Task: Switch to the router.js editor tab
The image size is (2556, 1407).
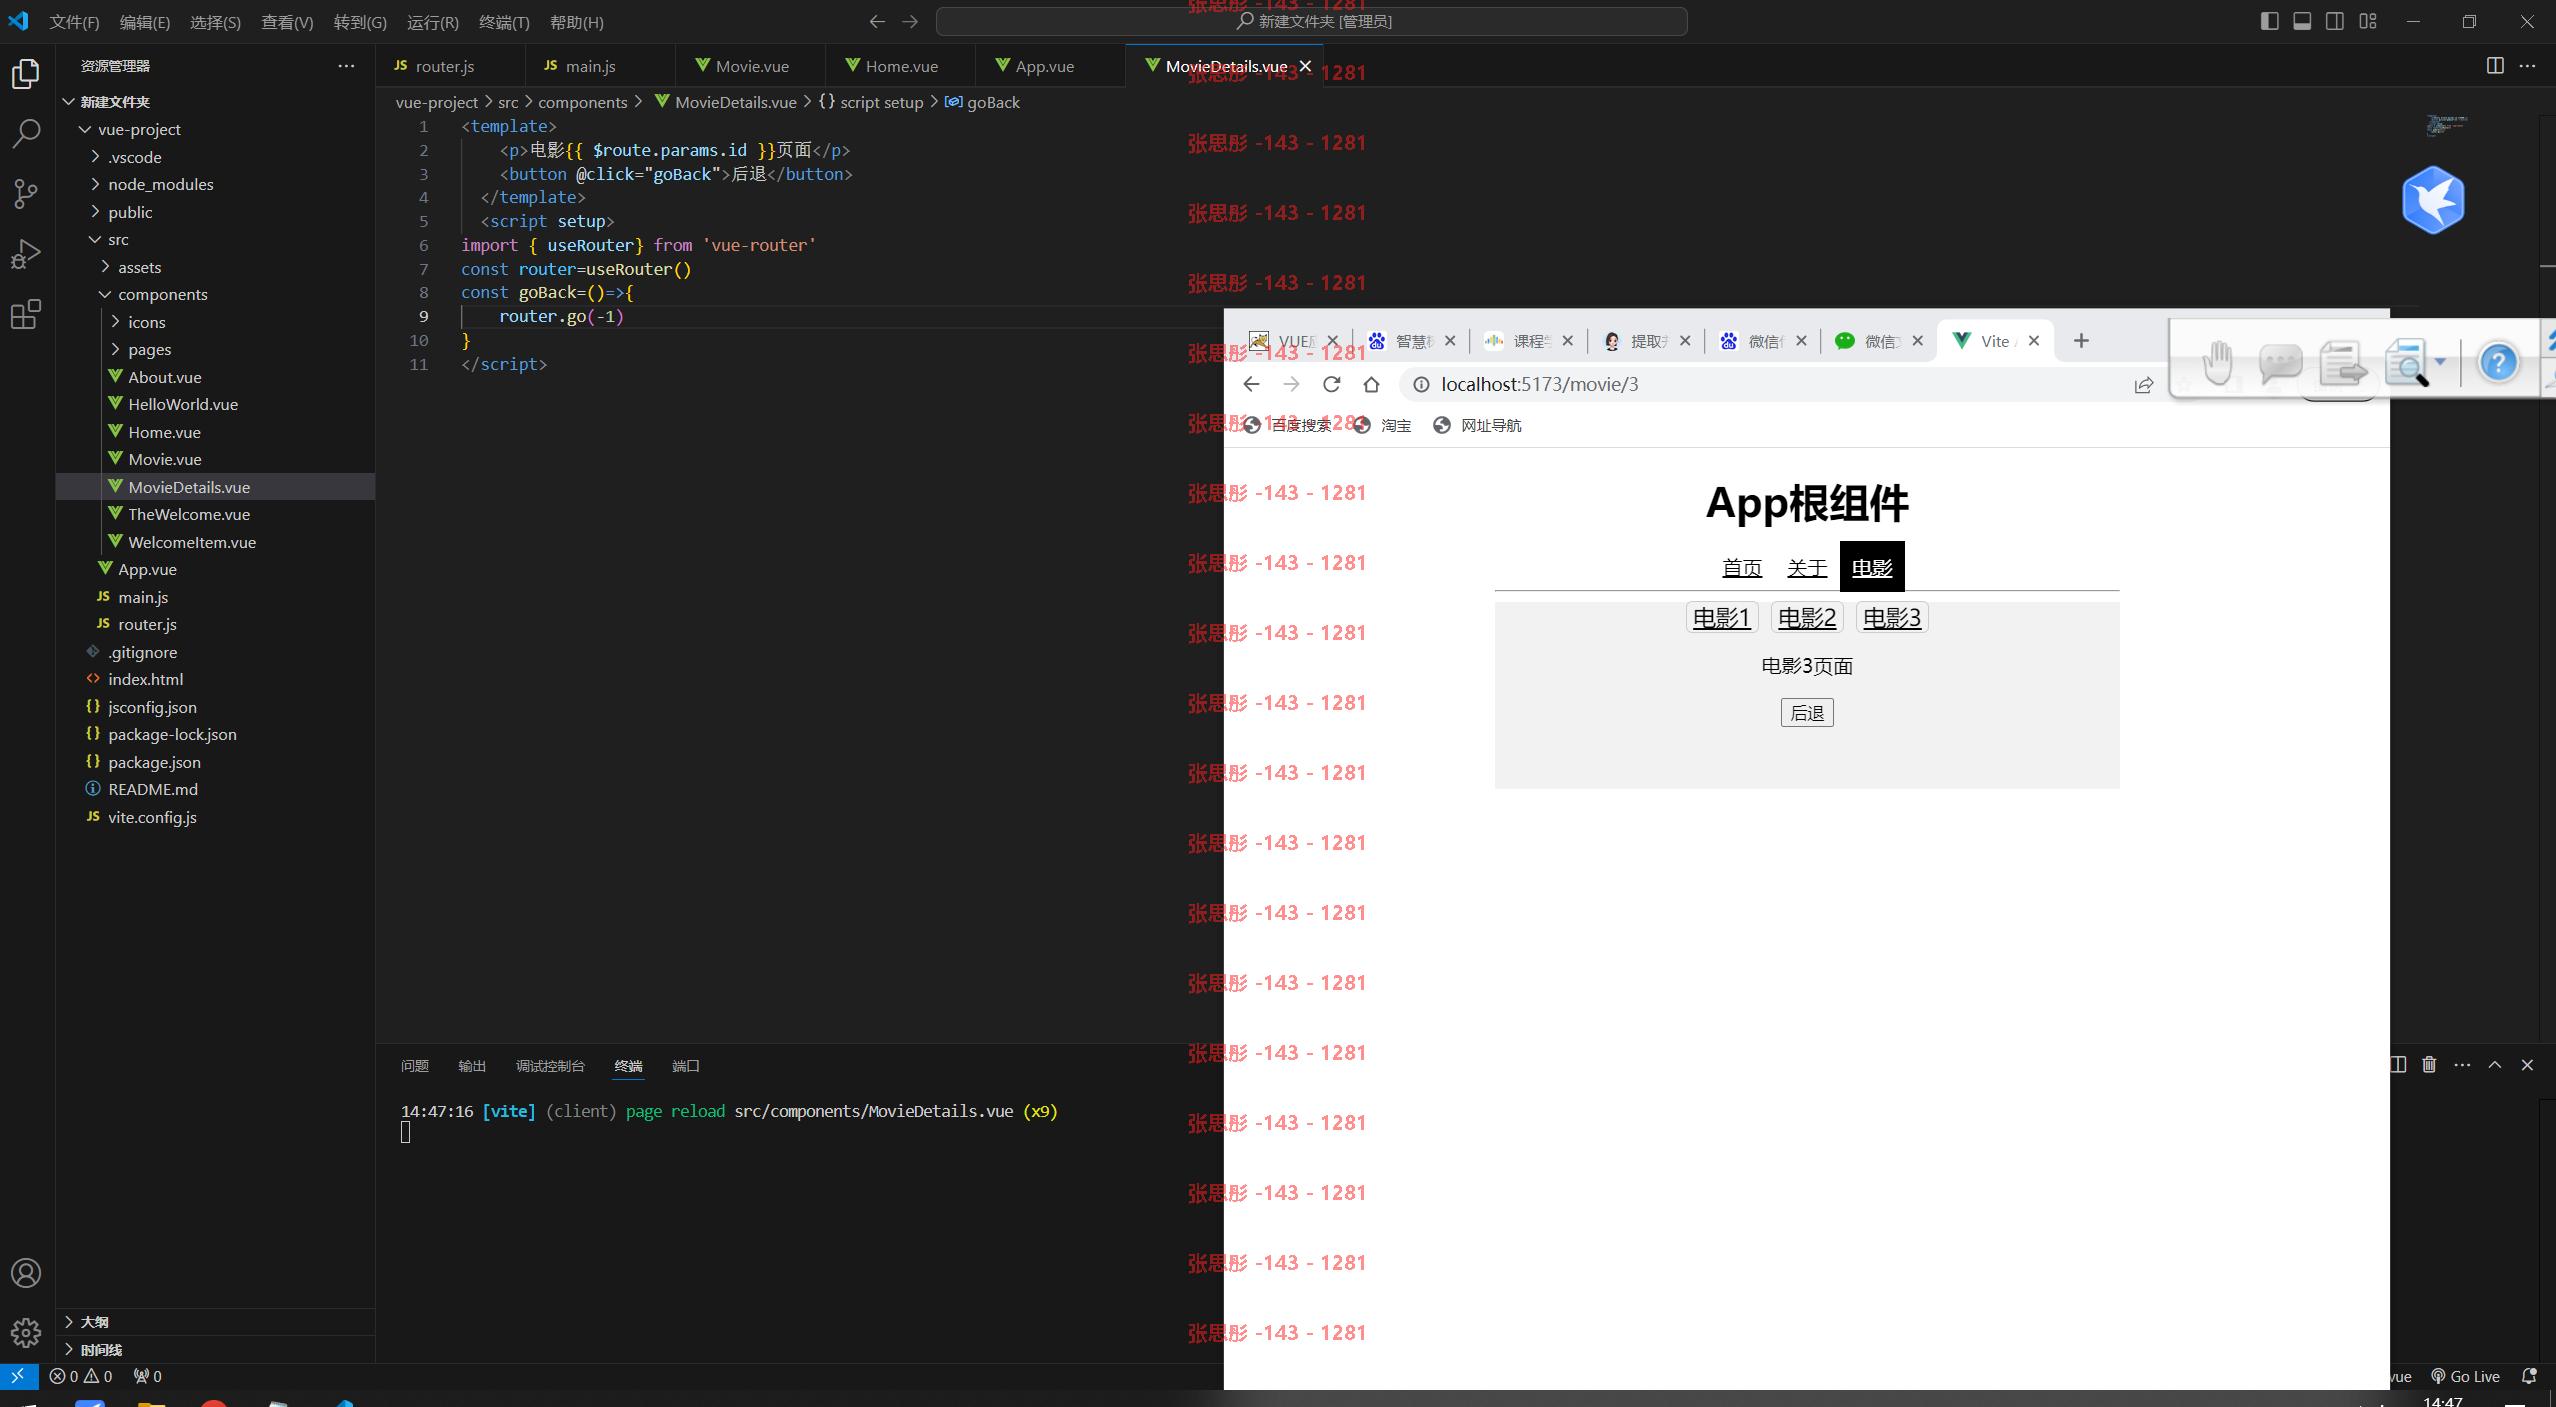Action: (446, 66)
